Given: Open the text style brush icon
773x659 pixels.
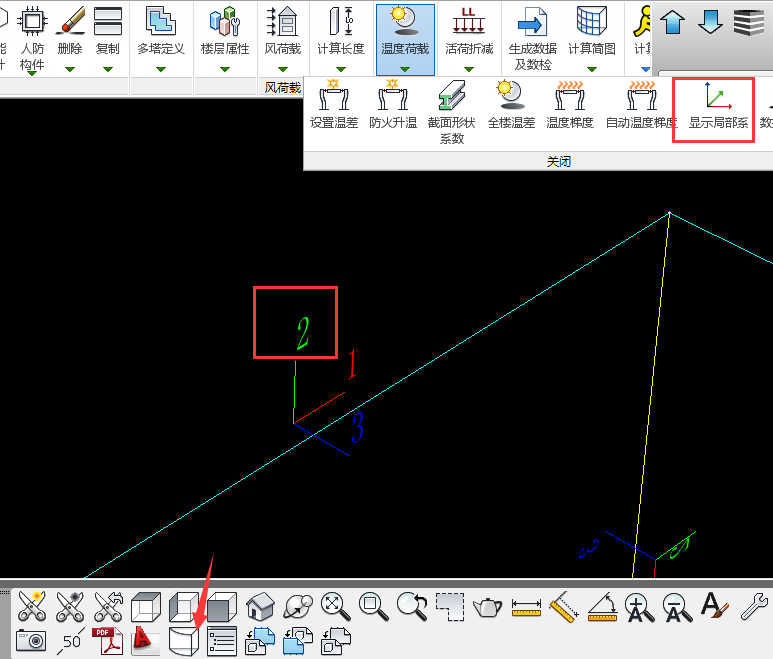Looking at the screenshot, I should tap(715, 605).
